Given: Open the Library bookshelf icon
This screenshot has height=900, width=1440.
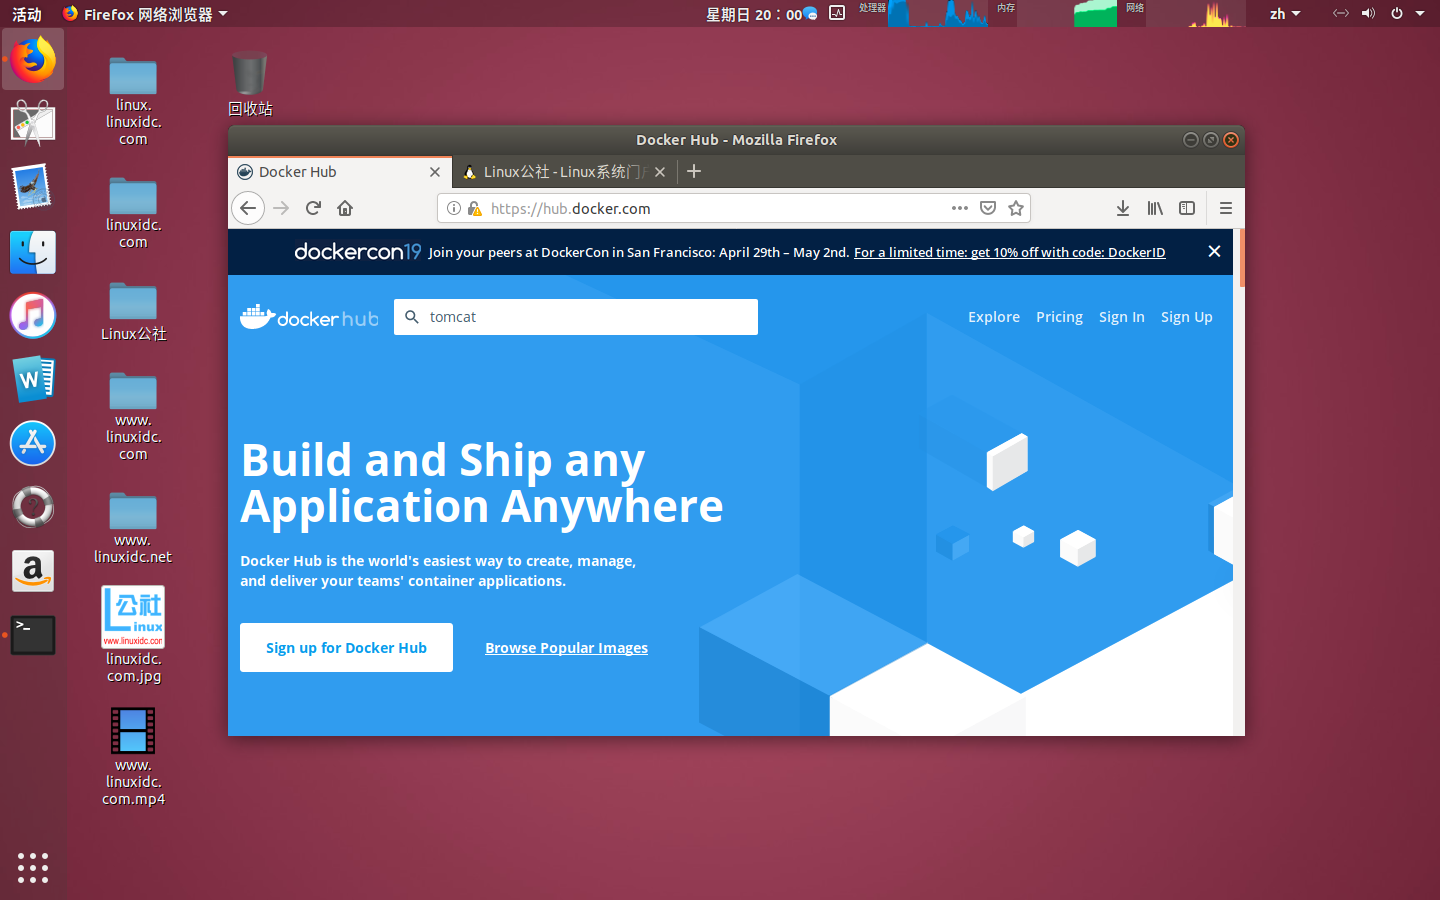Looking at the screenshot, I should click(x=1155, y=208).
